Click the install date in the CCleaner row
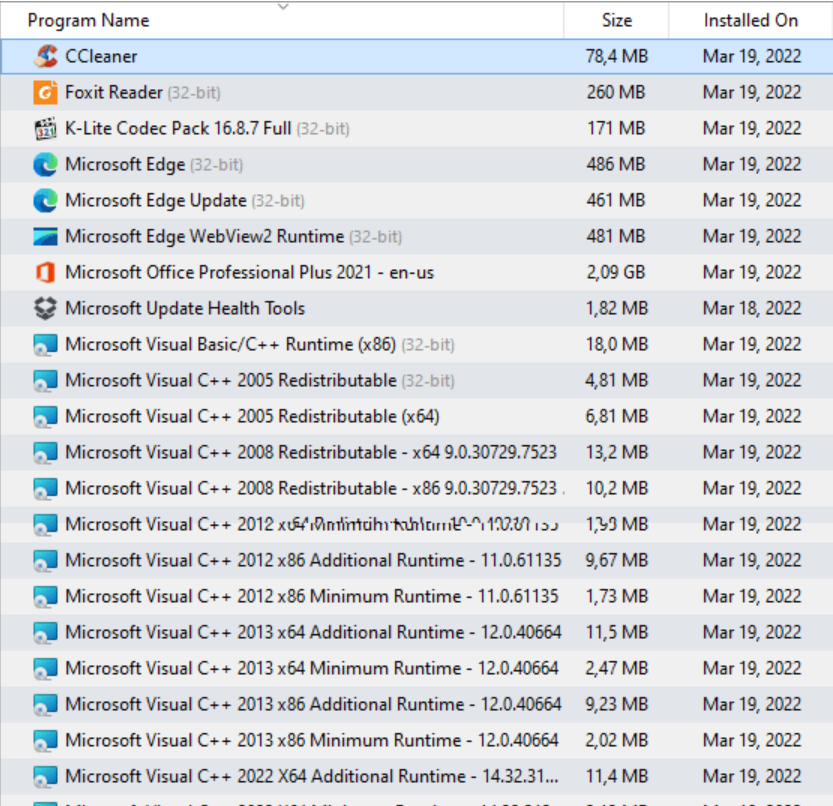 point(752,56)
